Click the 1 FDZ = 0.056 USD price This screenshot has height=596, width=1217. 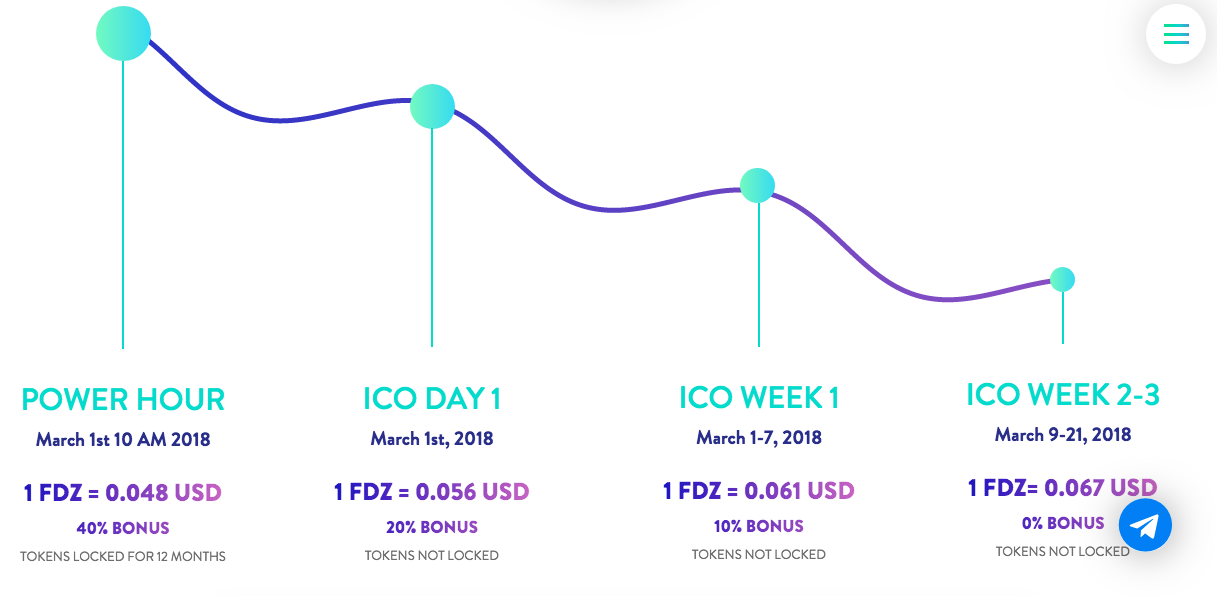coord(432,492)
